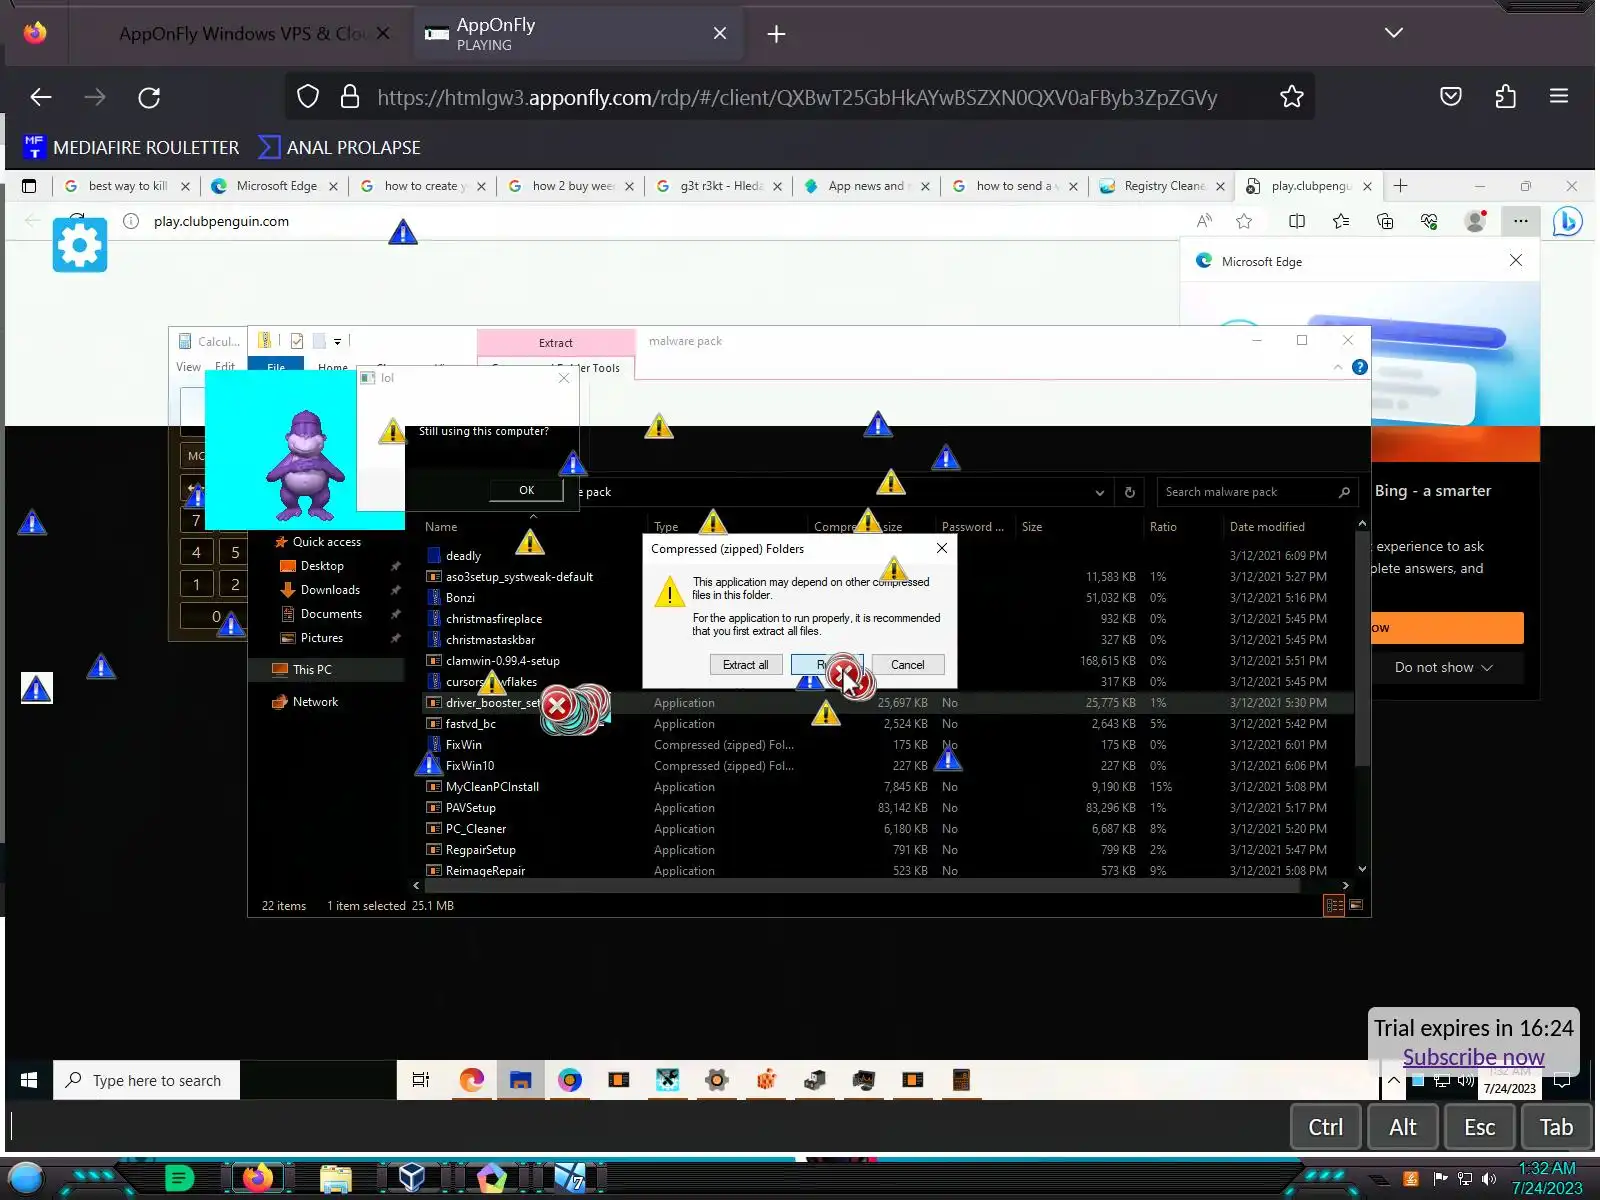This screenshot has height=1200, width=1600.
Task: Open VirtualBox on host taskbar
Action: 412,1178
